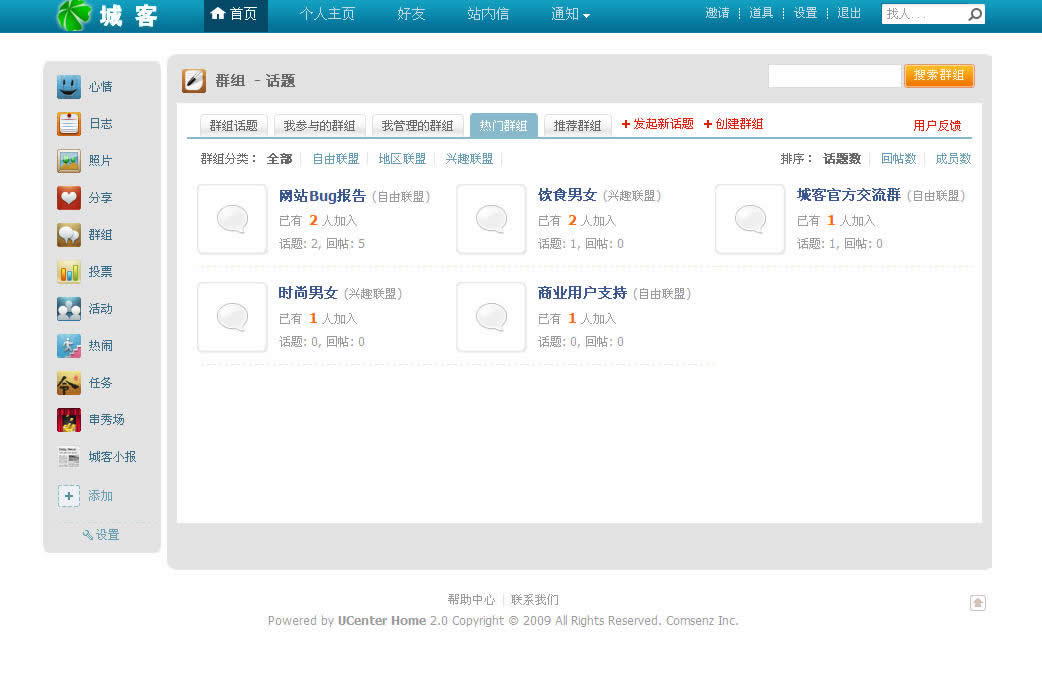This screenshot has width=1042, height=675.
Task: Click 邀请 invite in the top bar
Action: pyautogui.click(x=717, y=13)
